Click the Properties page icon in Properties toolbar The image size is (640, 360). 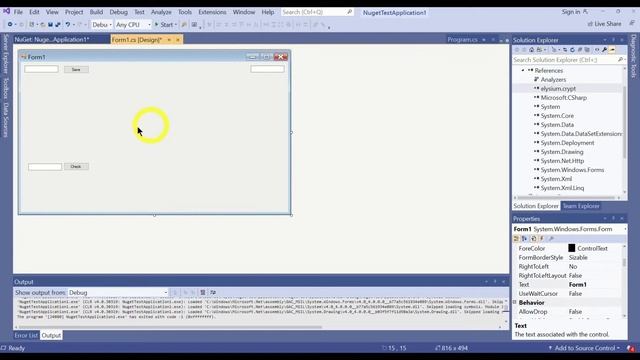(x=551, y=238)
